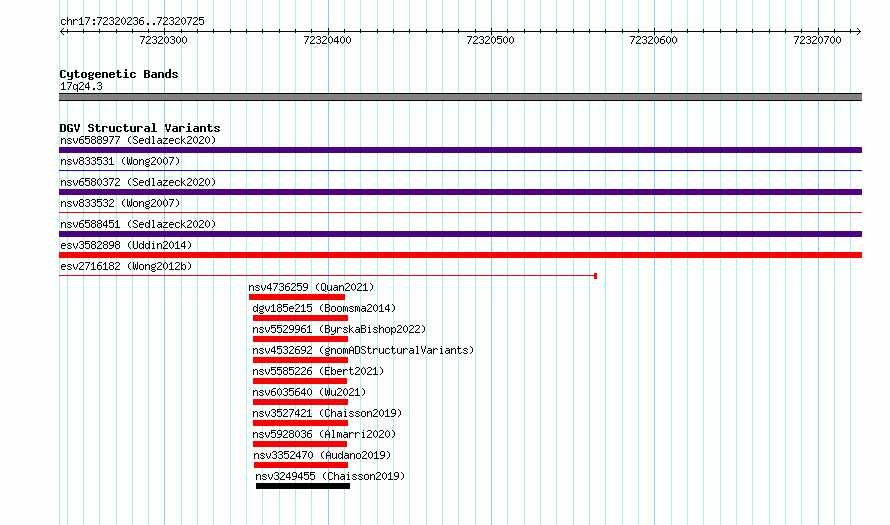Click the left arrow of the ruler
The image size is (890, 525).
[62, 32]
